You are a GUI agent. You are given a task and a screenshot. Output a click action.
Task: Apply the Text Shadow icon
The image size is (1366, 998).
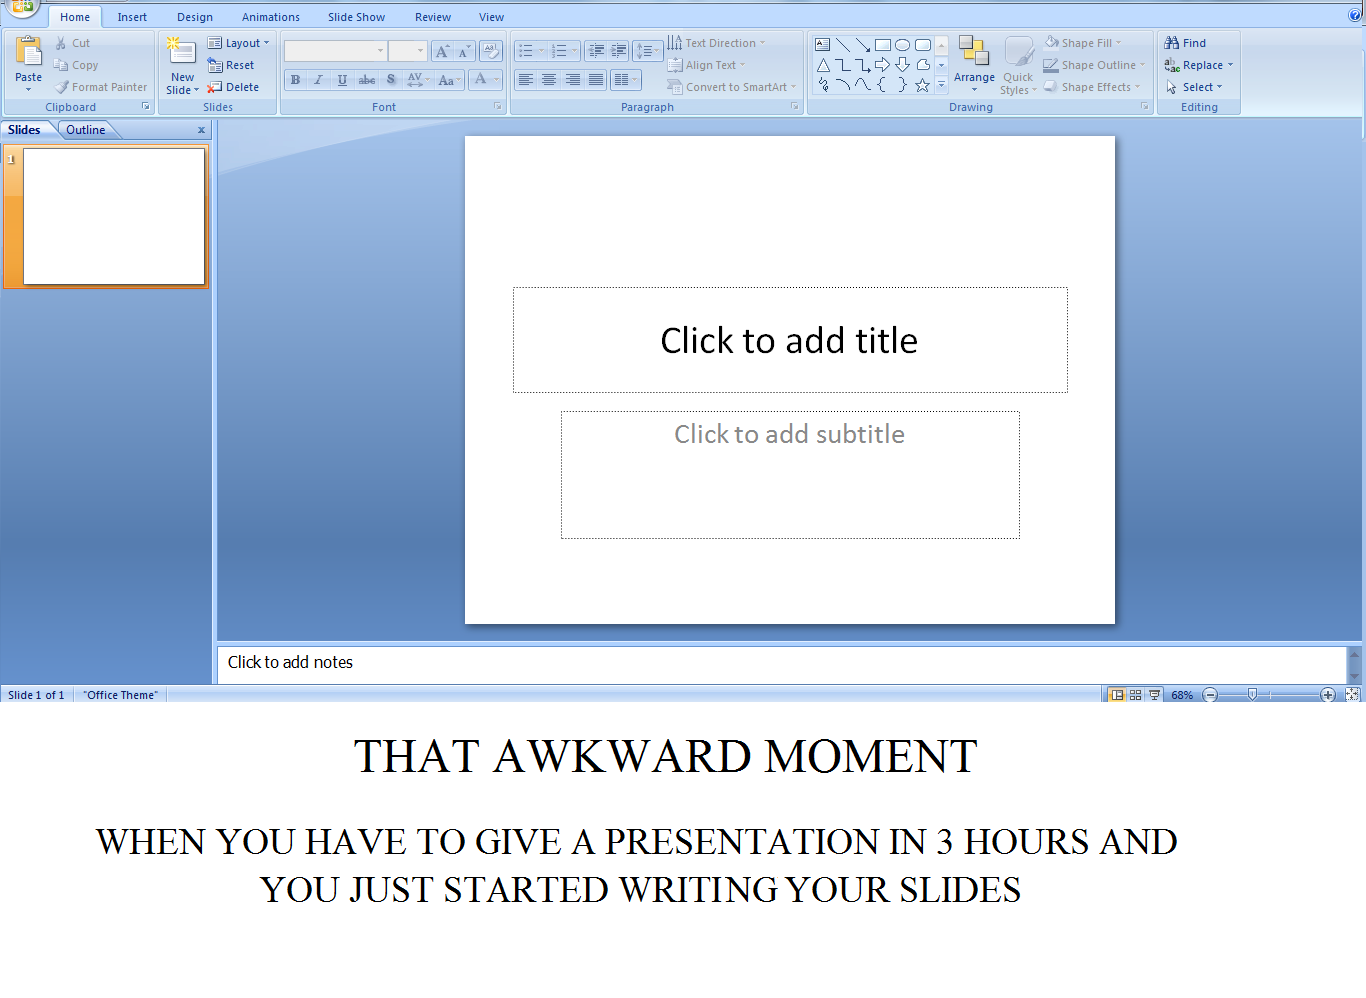[x=390, y=79]
